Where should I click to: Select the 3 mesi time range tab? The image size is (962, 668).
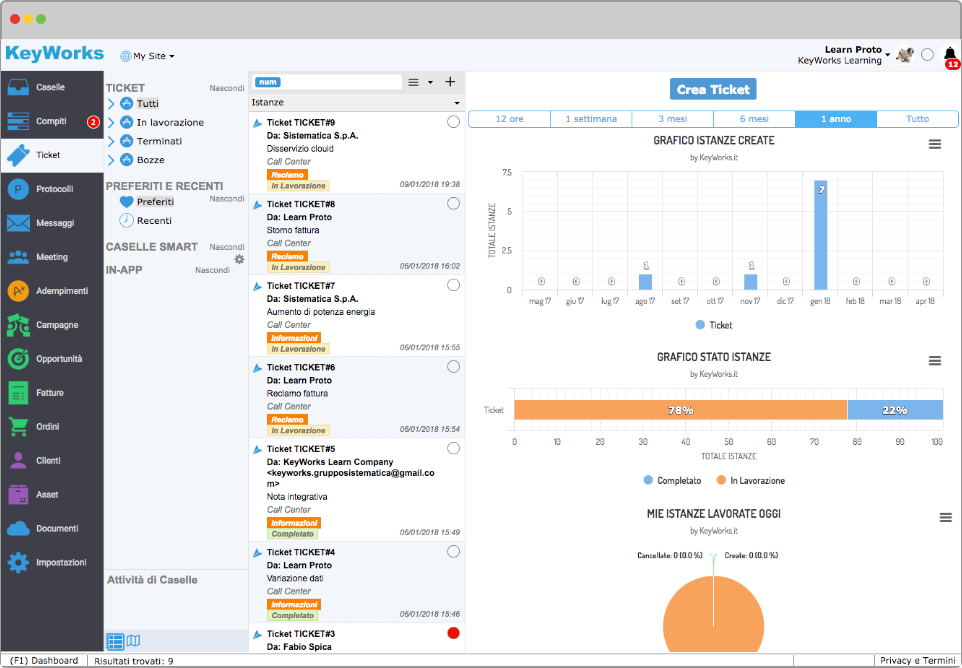click(673, 119)
